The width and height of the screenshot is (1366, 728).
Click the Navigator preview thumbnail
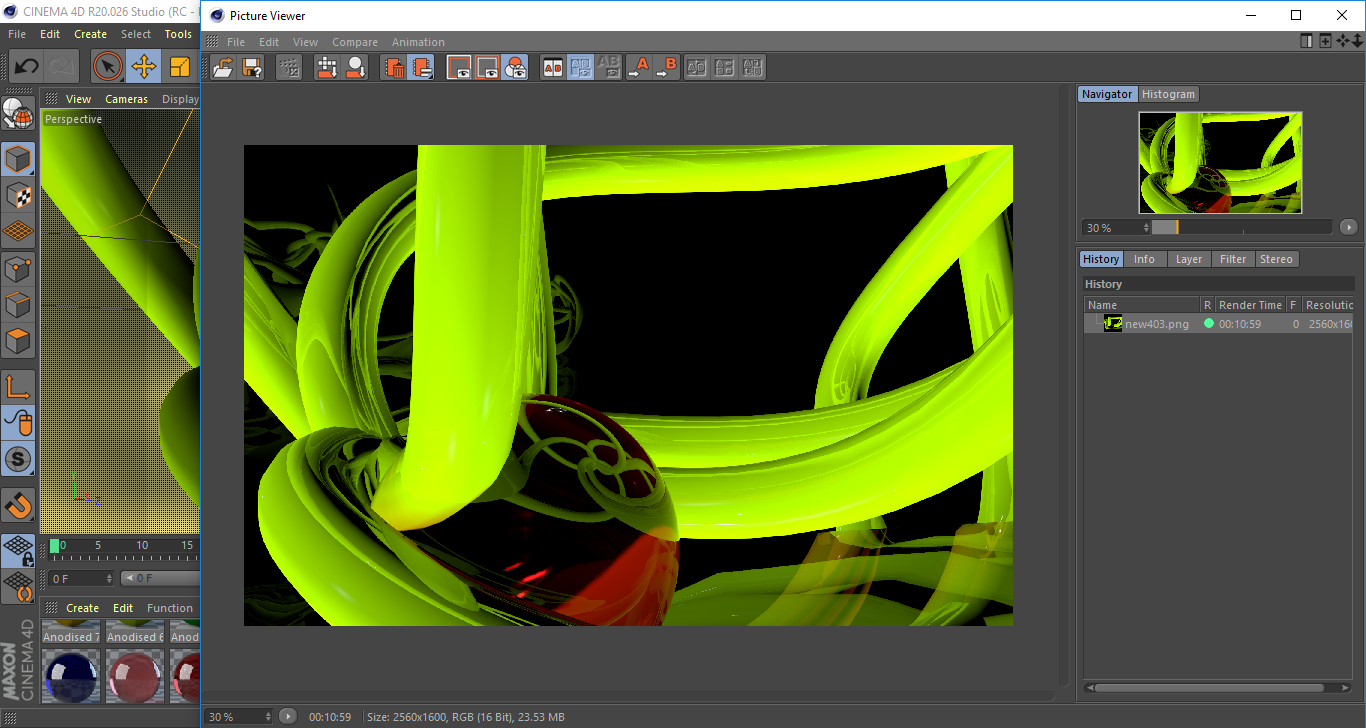(x=1220, y=162)
